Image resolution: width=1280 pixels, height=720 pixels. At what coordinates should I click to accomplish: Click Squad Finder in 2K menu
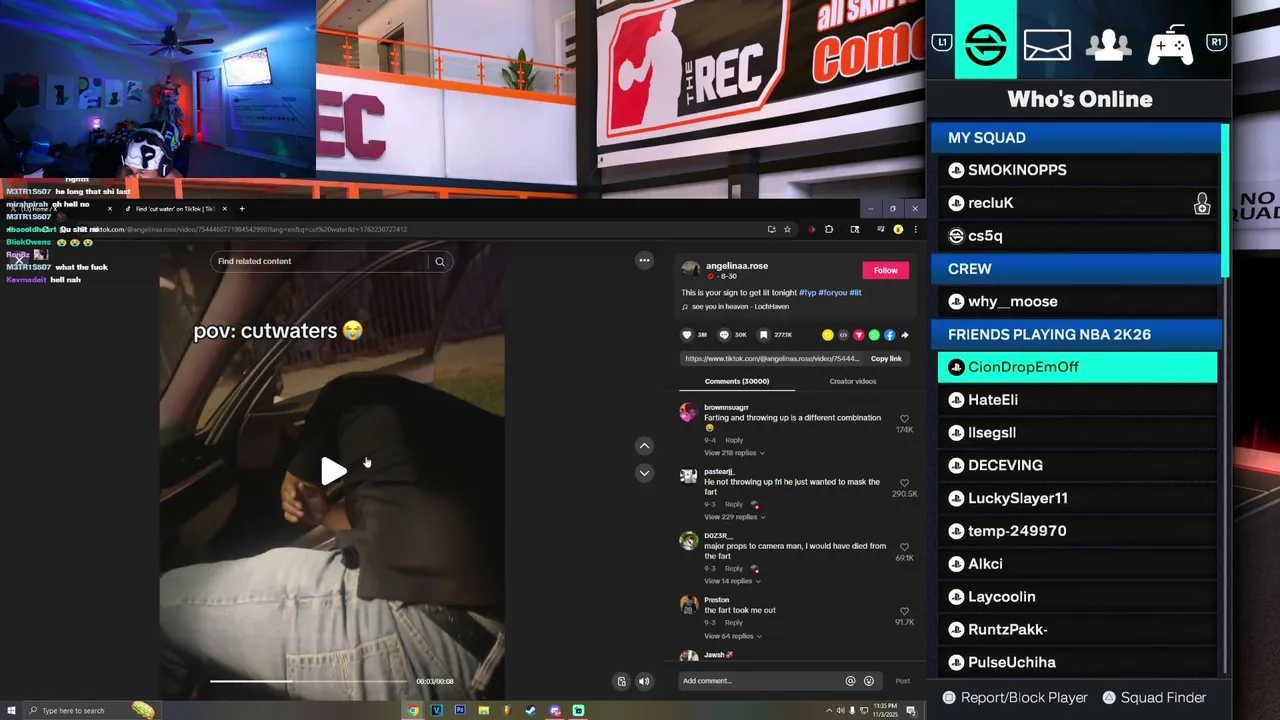tap(1154, 698)
